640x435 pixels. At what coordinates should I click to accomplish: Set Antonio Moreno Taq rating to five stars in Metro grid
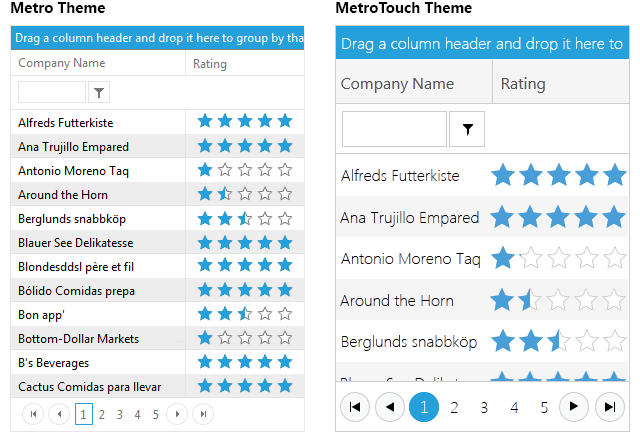tap(285, 170)
